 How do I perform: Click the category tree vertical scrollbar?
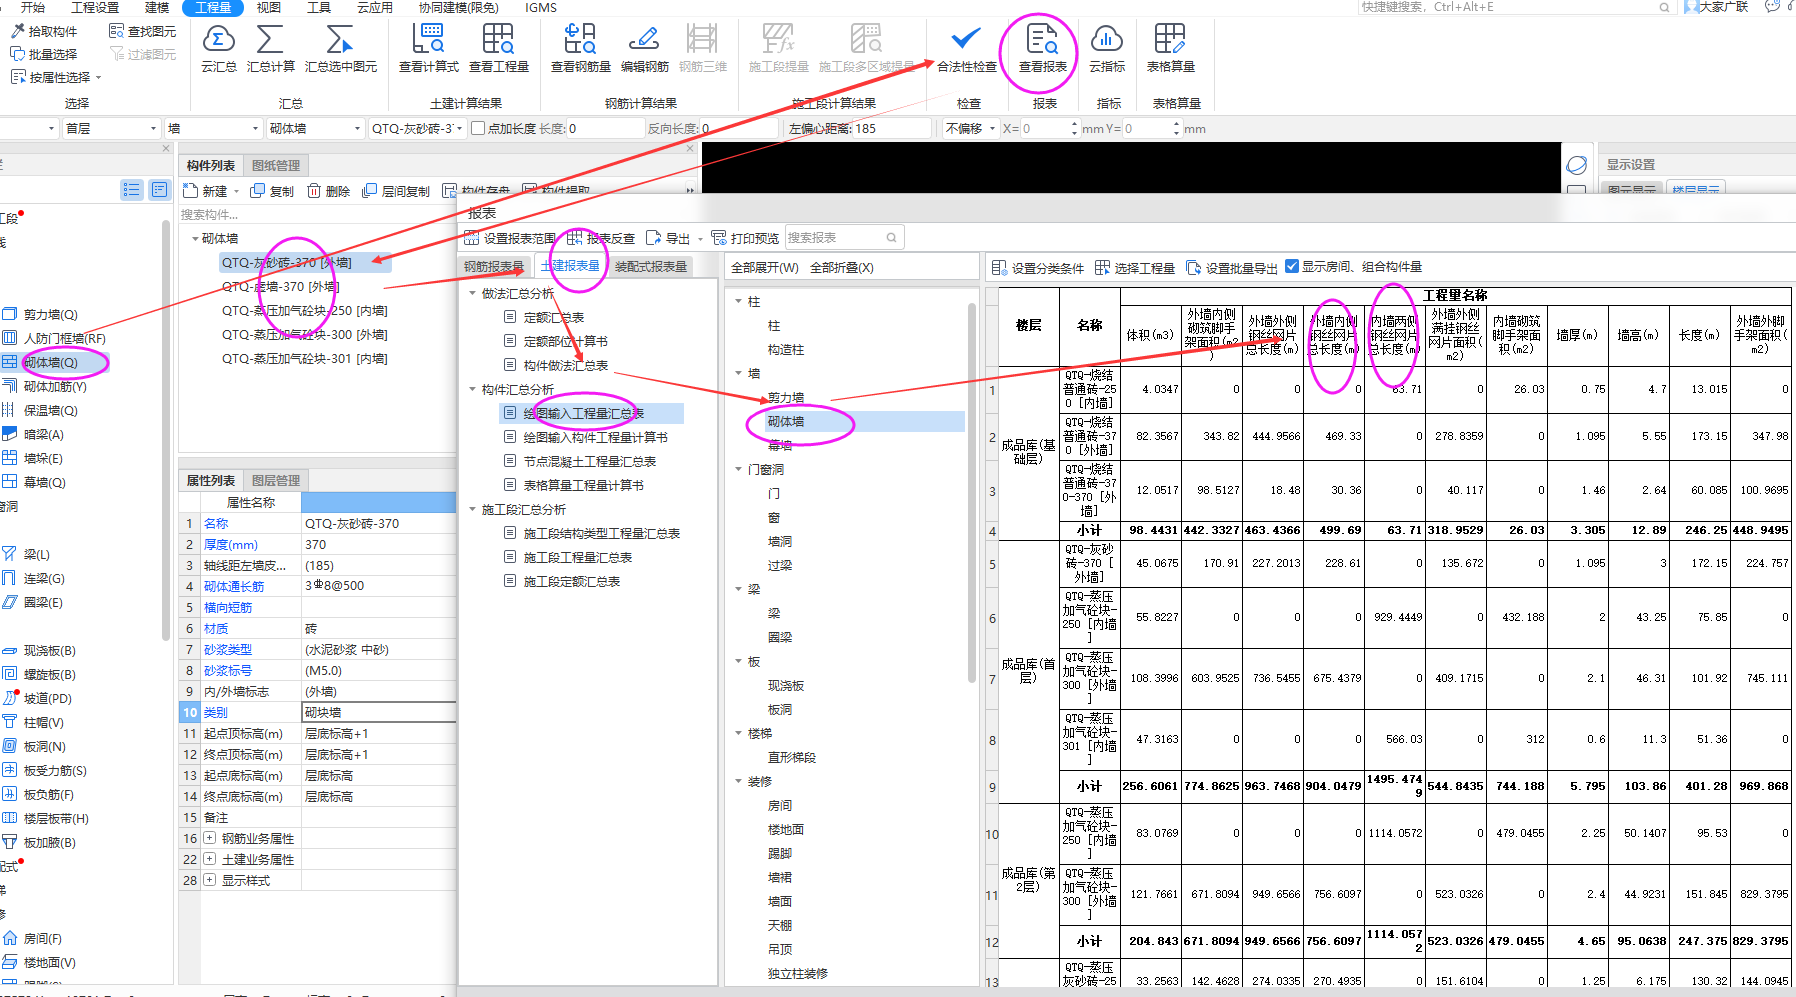click(x=971, y=495)
